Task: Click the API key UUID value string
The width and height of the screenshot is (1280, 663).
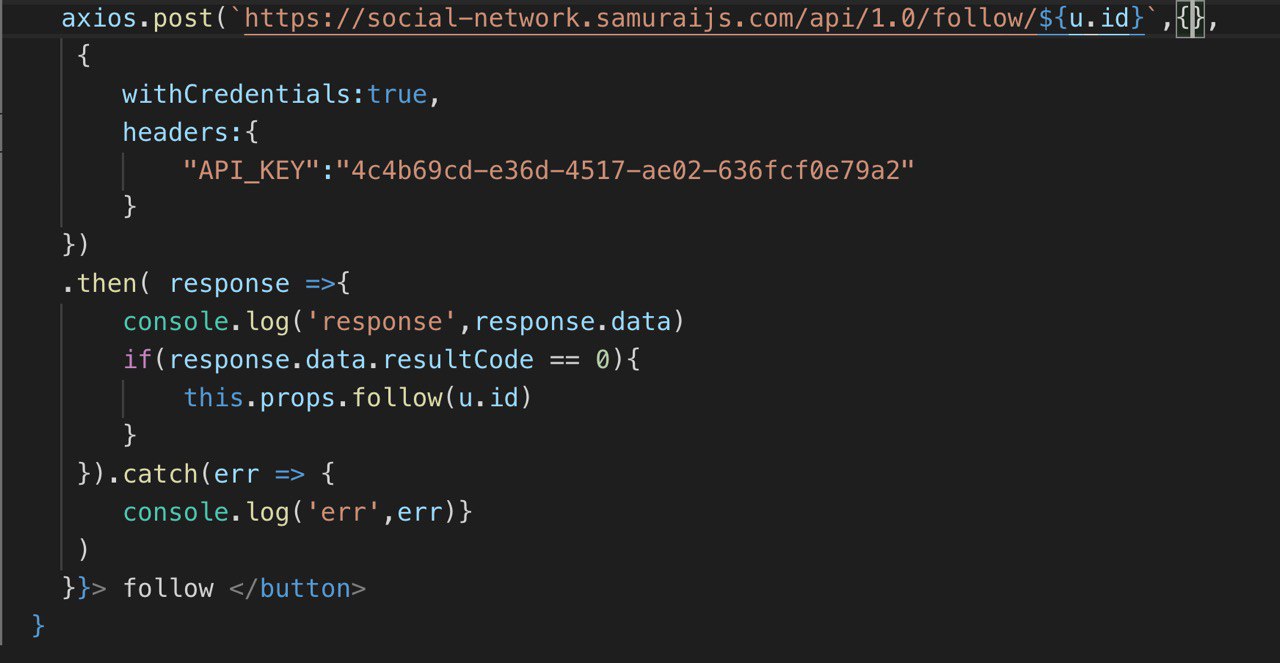Action: 626,171
